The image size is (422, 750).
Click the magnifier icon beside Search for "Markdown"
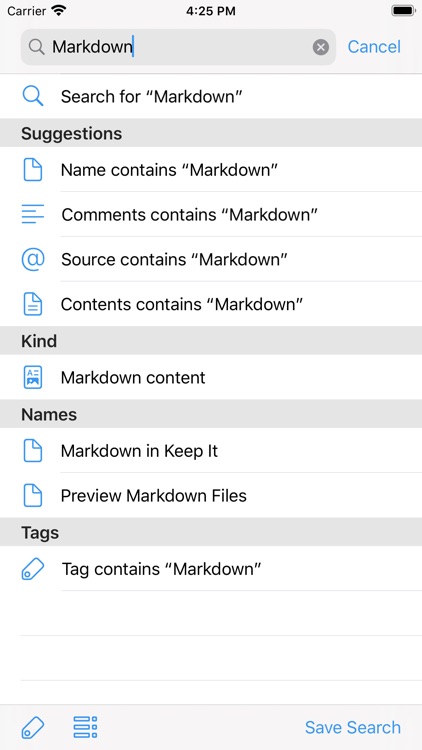pyautogui.click(x=33, y=96)
